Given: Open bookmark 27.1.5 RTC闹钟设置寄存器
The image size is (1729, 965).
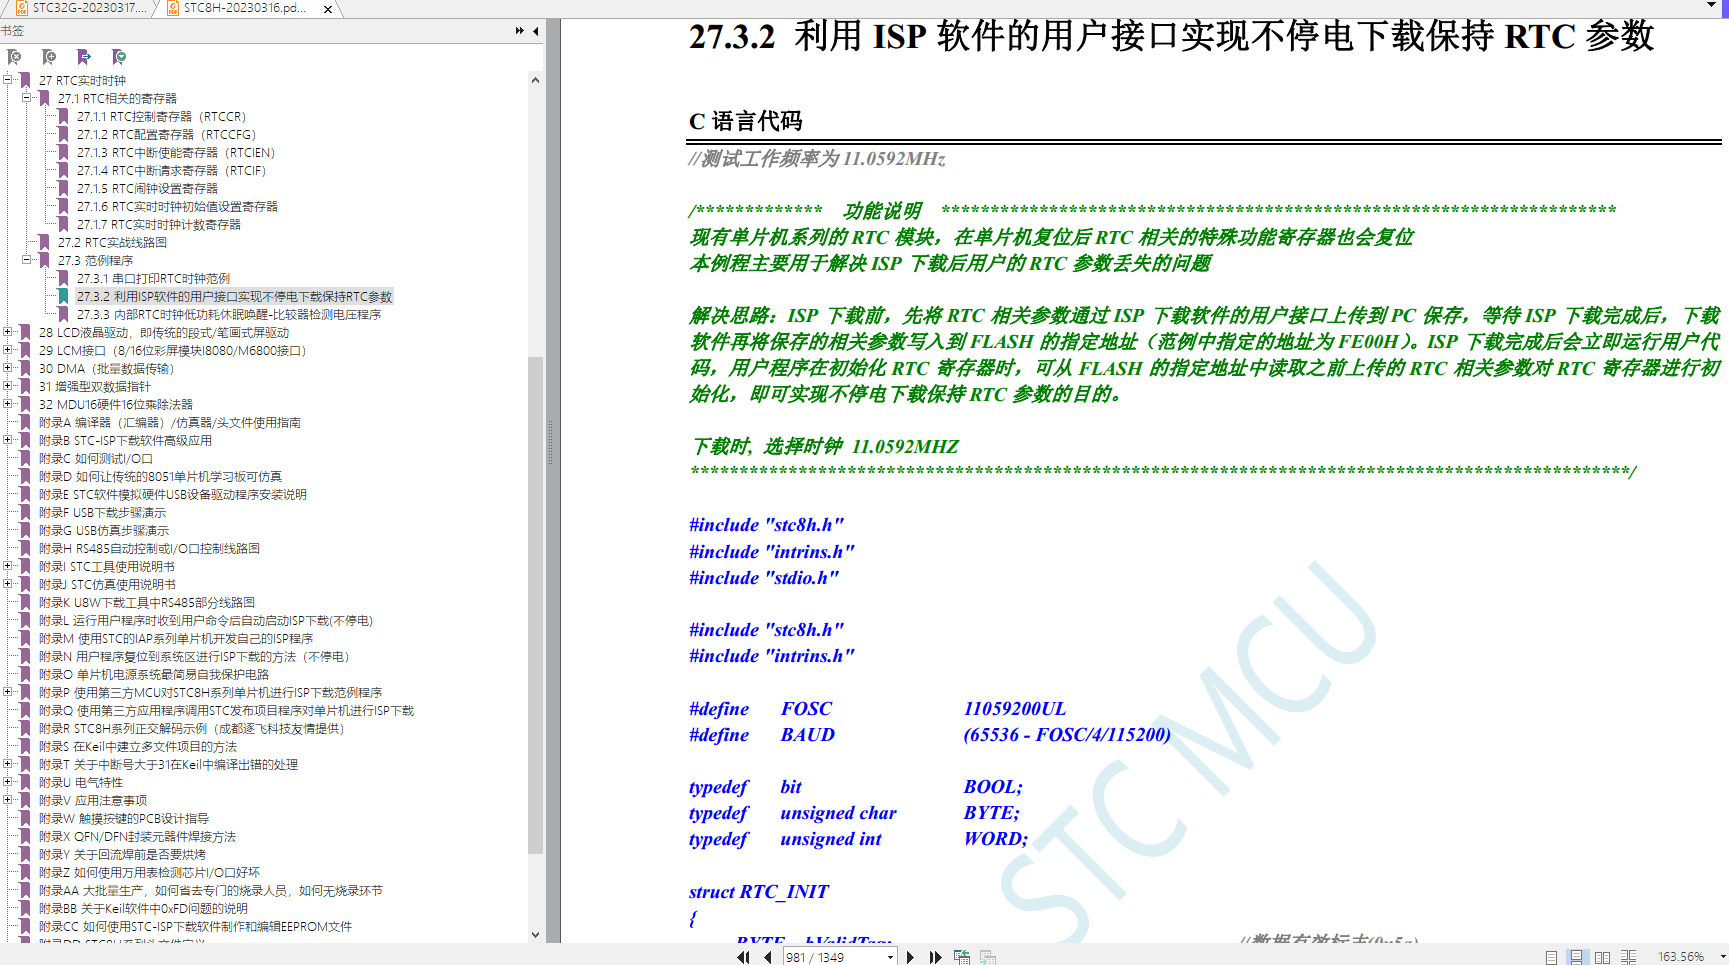Looking at the screenshot, I should [x=147, y=188].
